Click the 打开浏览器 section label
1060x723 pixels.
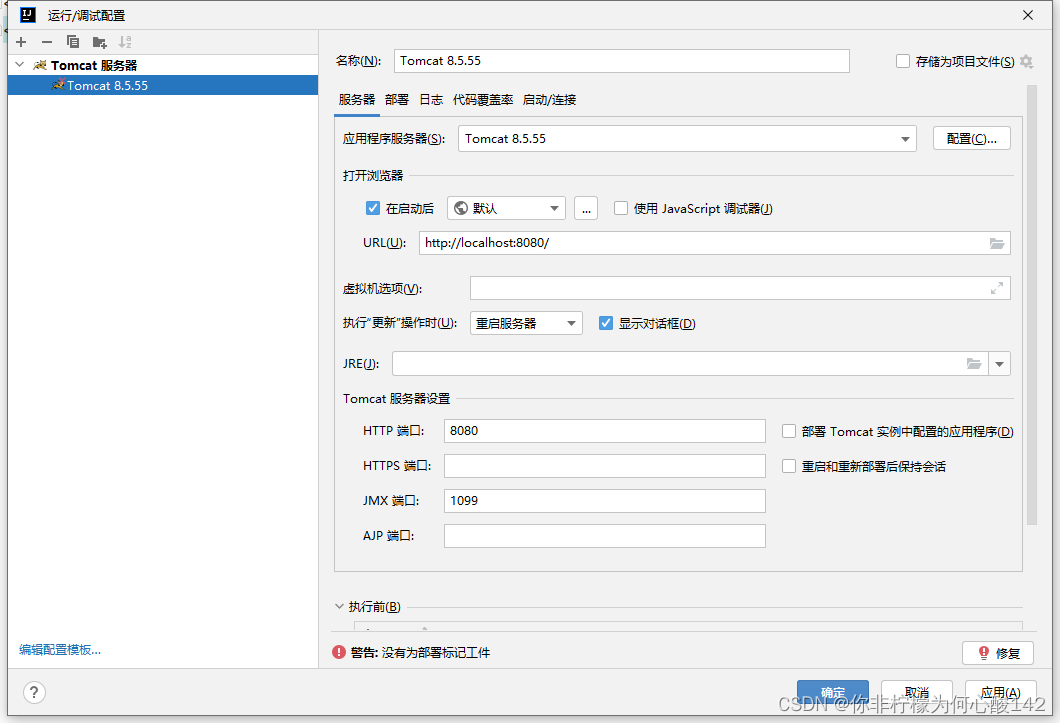(x=373, y=176)
